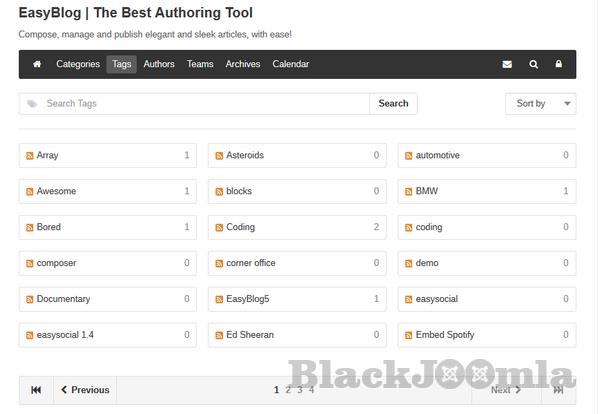Click the search magnifier icon in navbar
This screenshot has height=414, width=600.
[533, 64]
